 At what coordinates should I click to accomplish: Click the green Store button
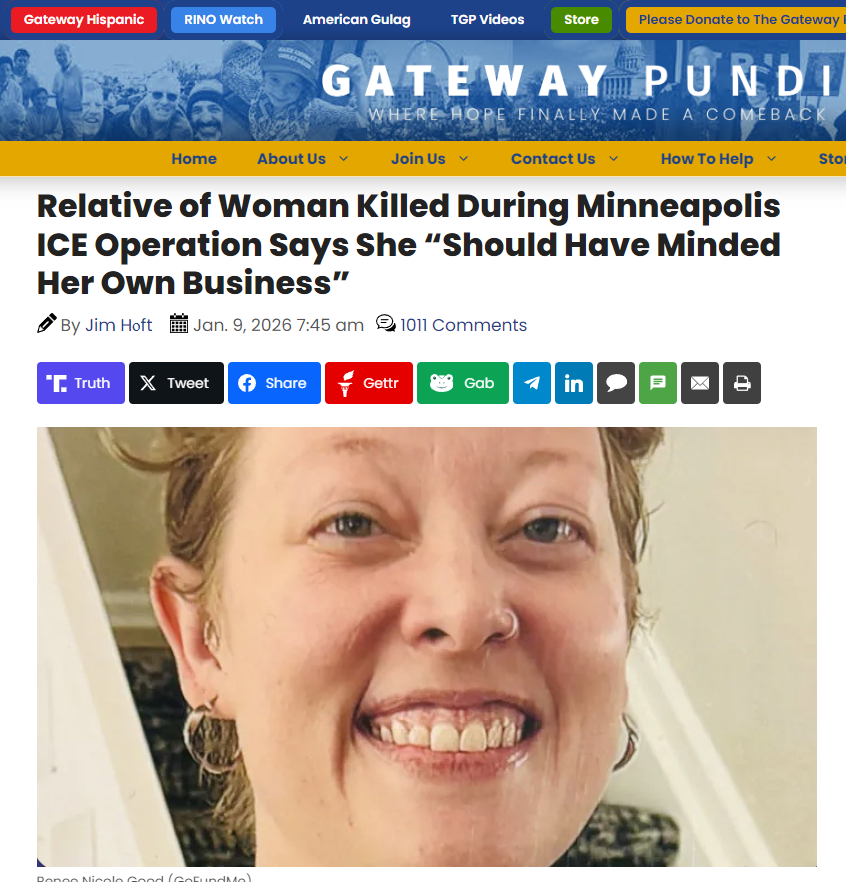581,20
